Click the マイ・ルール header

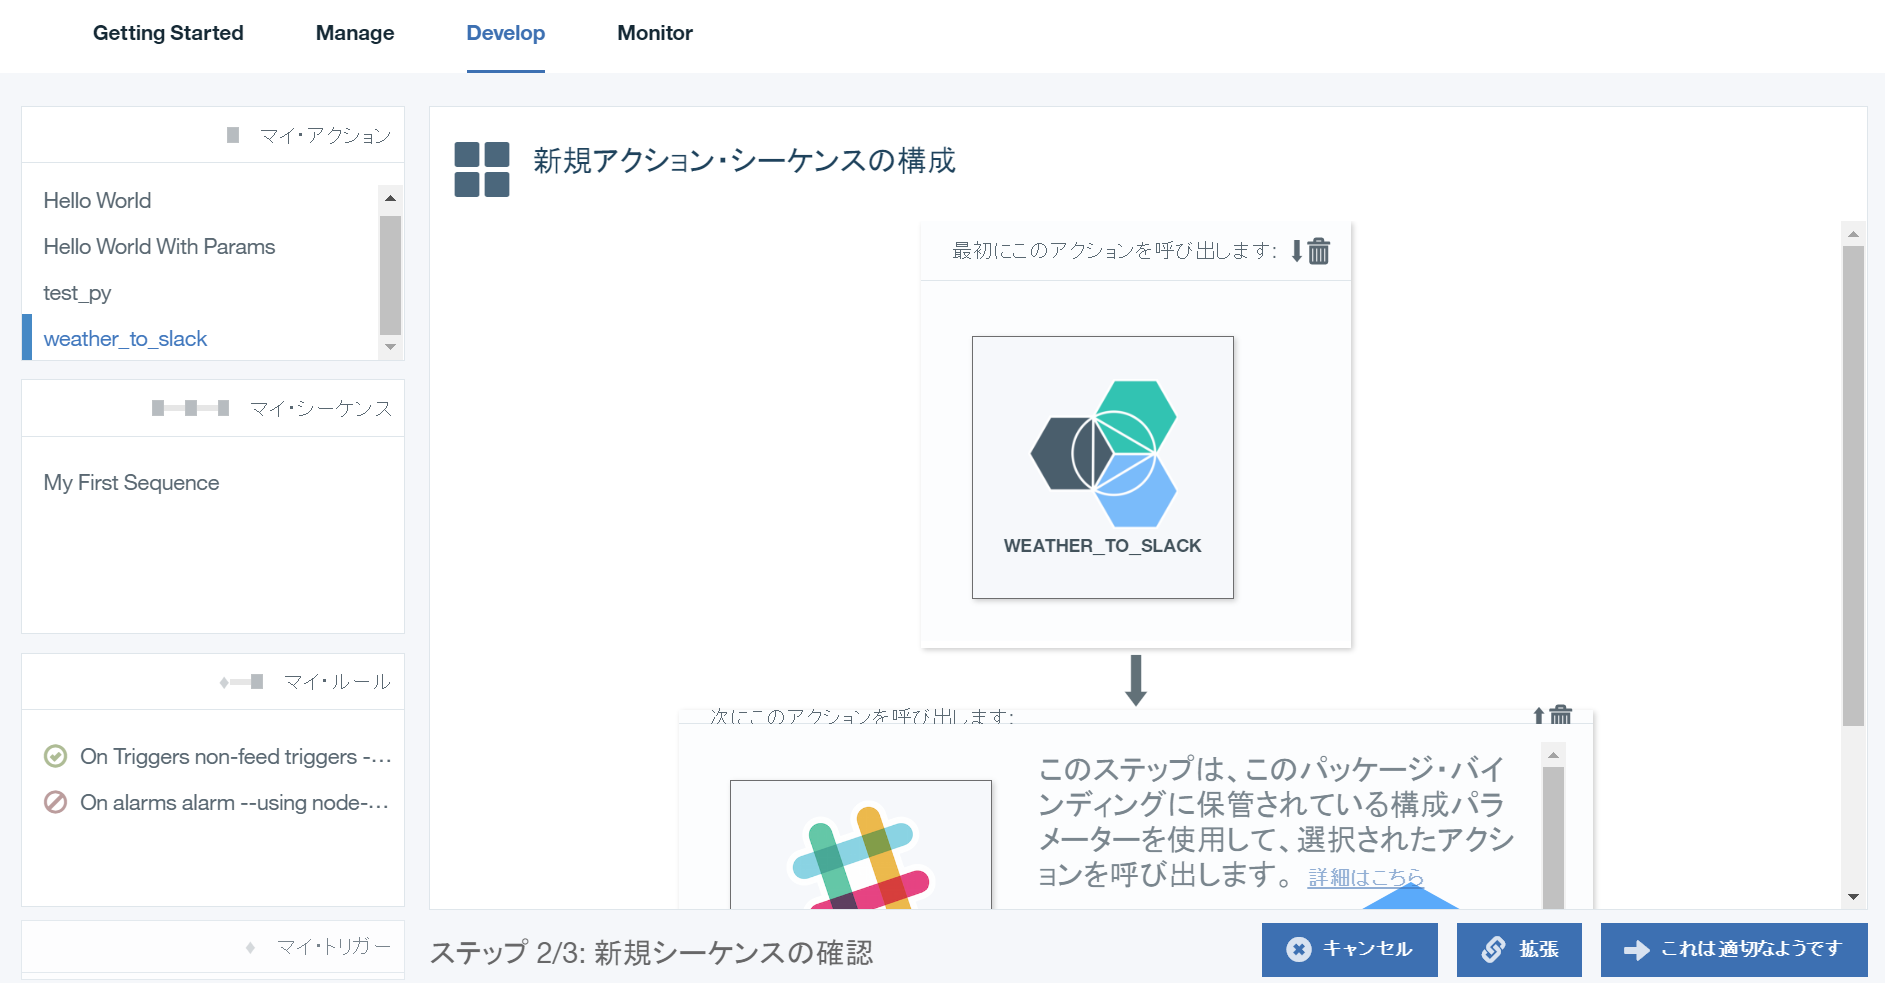pos(337,682)
